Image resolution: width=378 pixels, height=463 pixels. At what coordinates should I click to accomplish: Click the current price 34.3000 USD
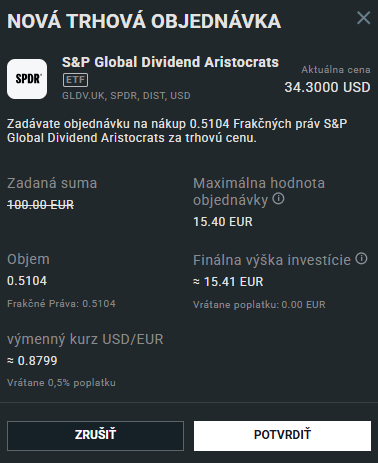(x=327, y=87)
